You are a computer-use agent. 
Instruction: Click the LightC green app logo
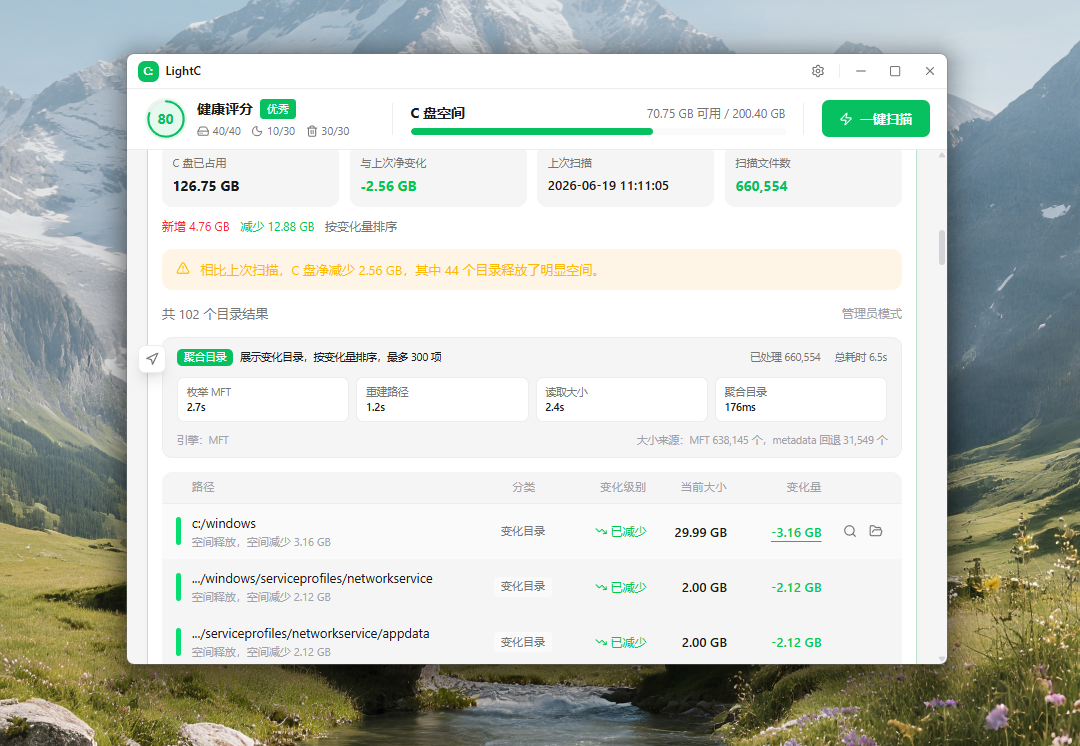[x=148, y=71]
